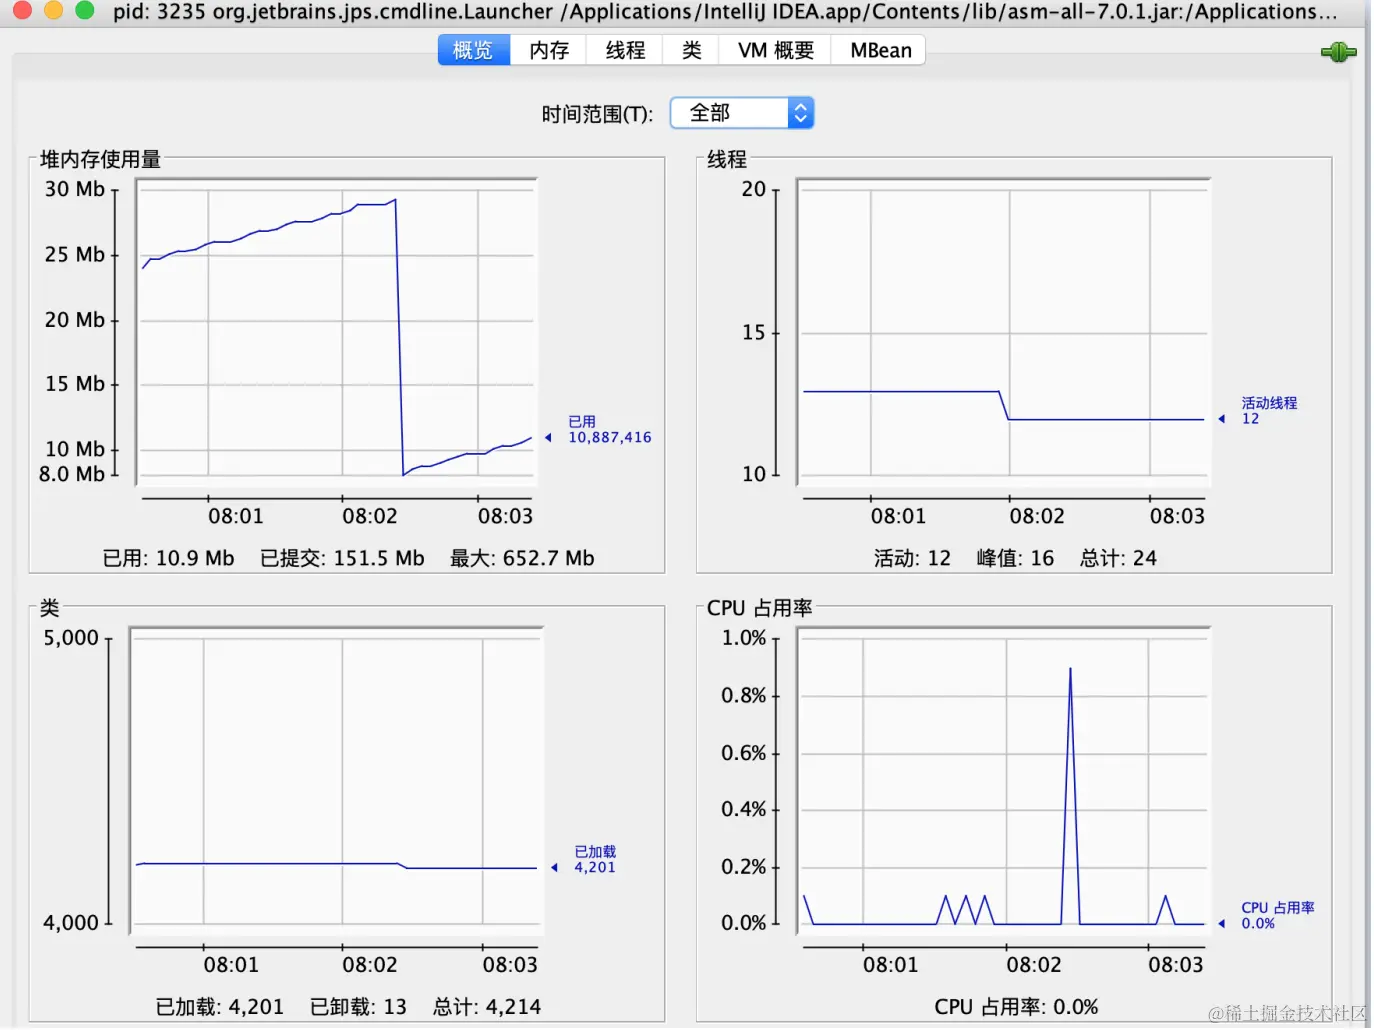Open the VM 概要 tab
1374x1030 pixels.
(x=776, y=50)
